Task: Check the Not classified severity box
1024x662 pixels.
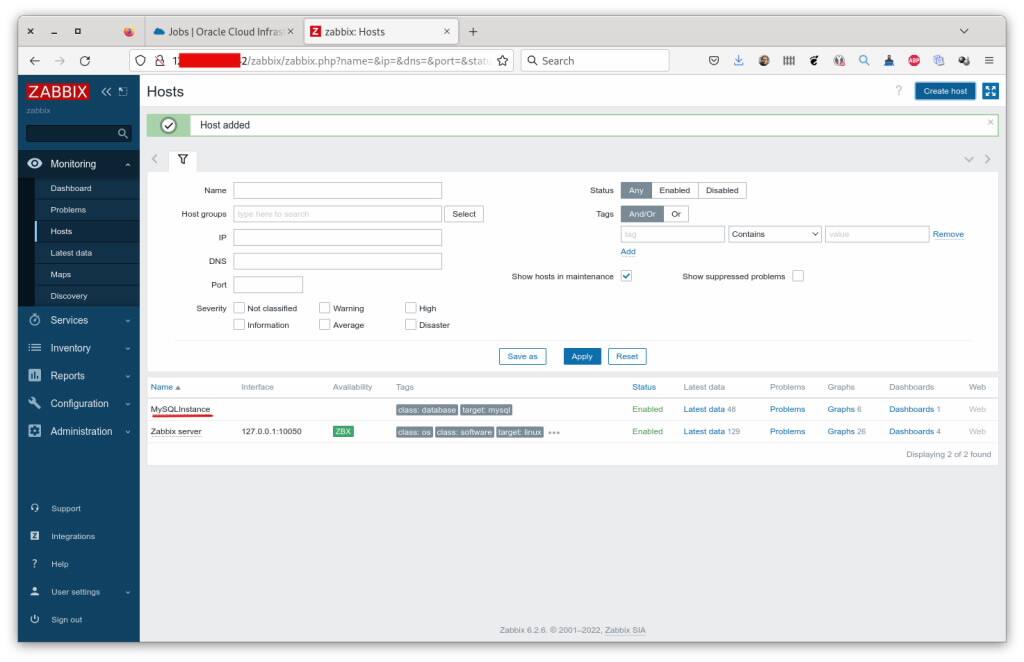Action: pyautogui.click(x=239, y=308)
